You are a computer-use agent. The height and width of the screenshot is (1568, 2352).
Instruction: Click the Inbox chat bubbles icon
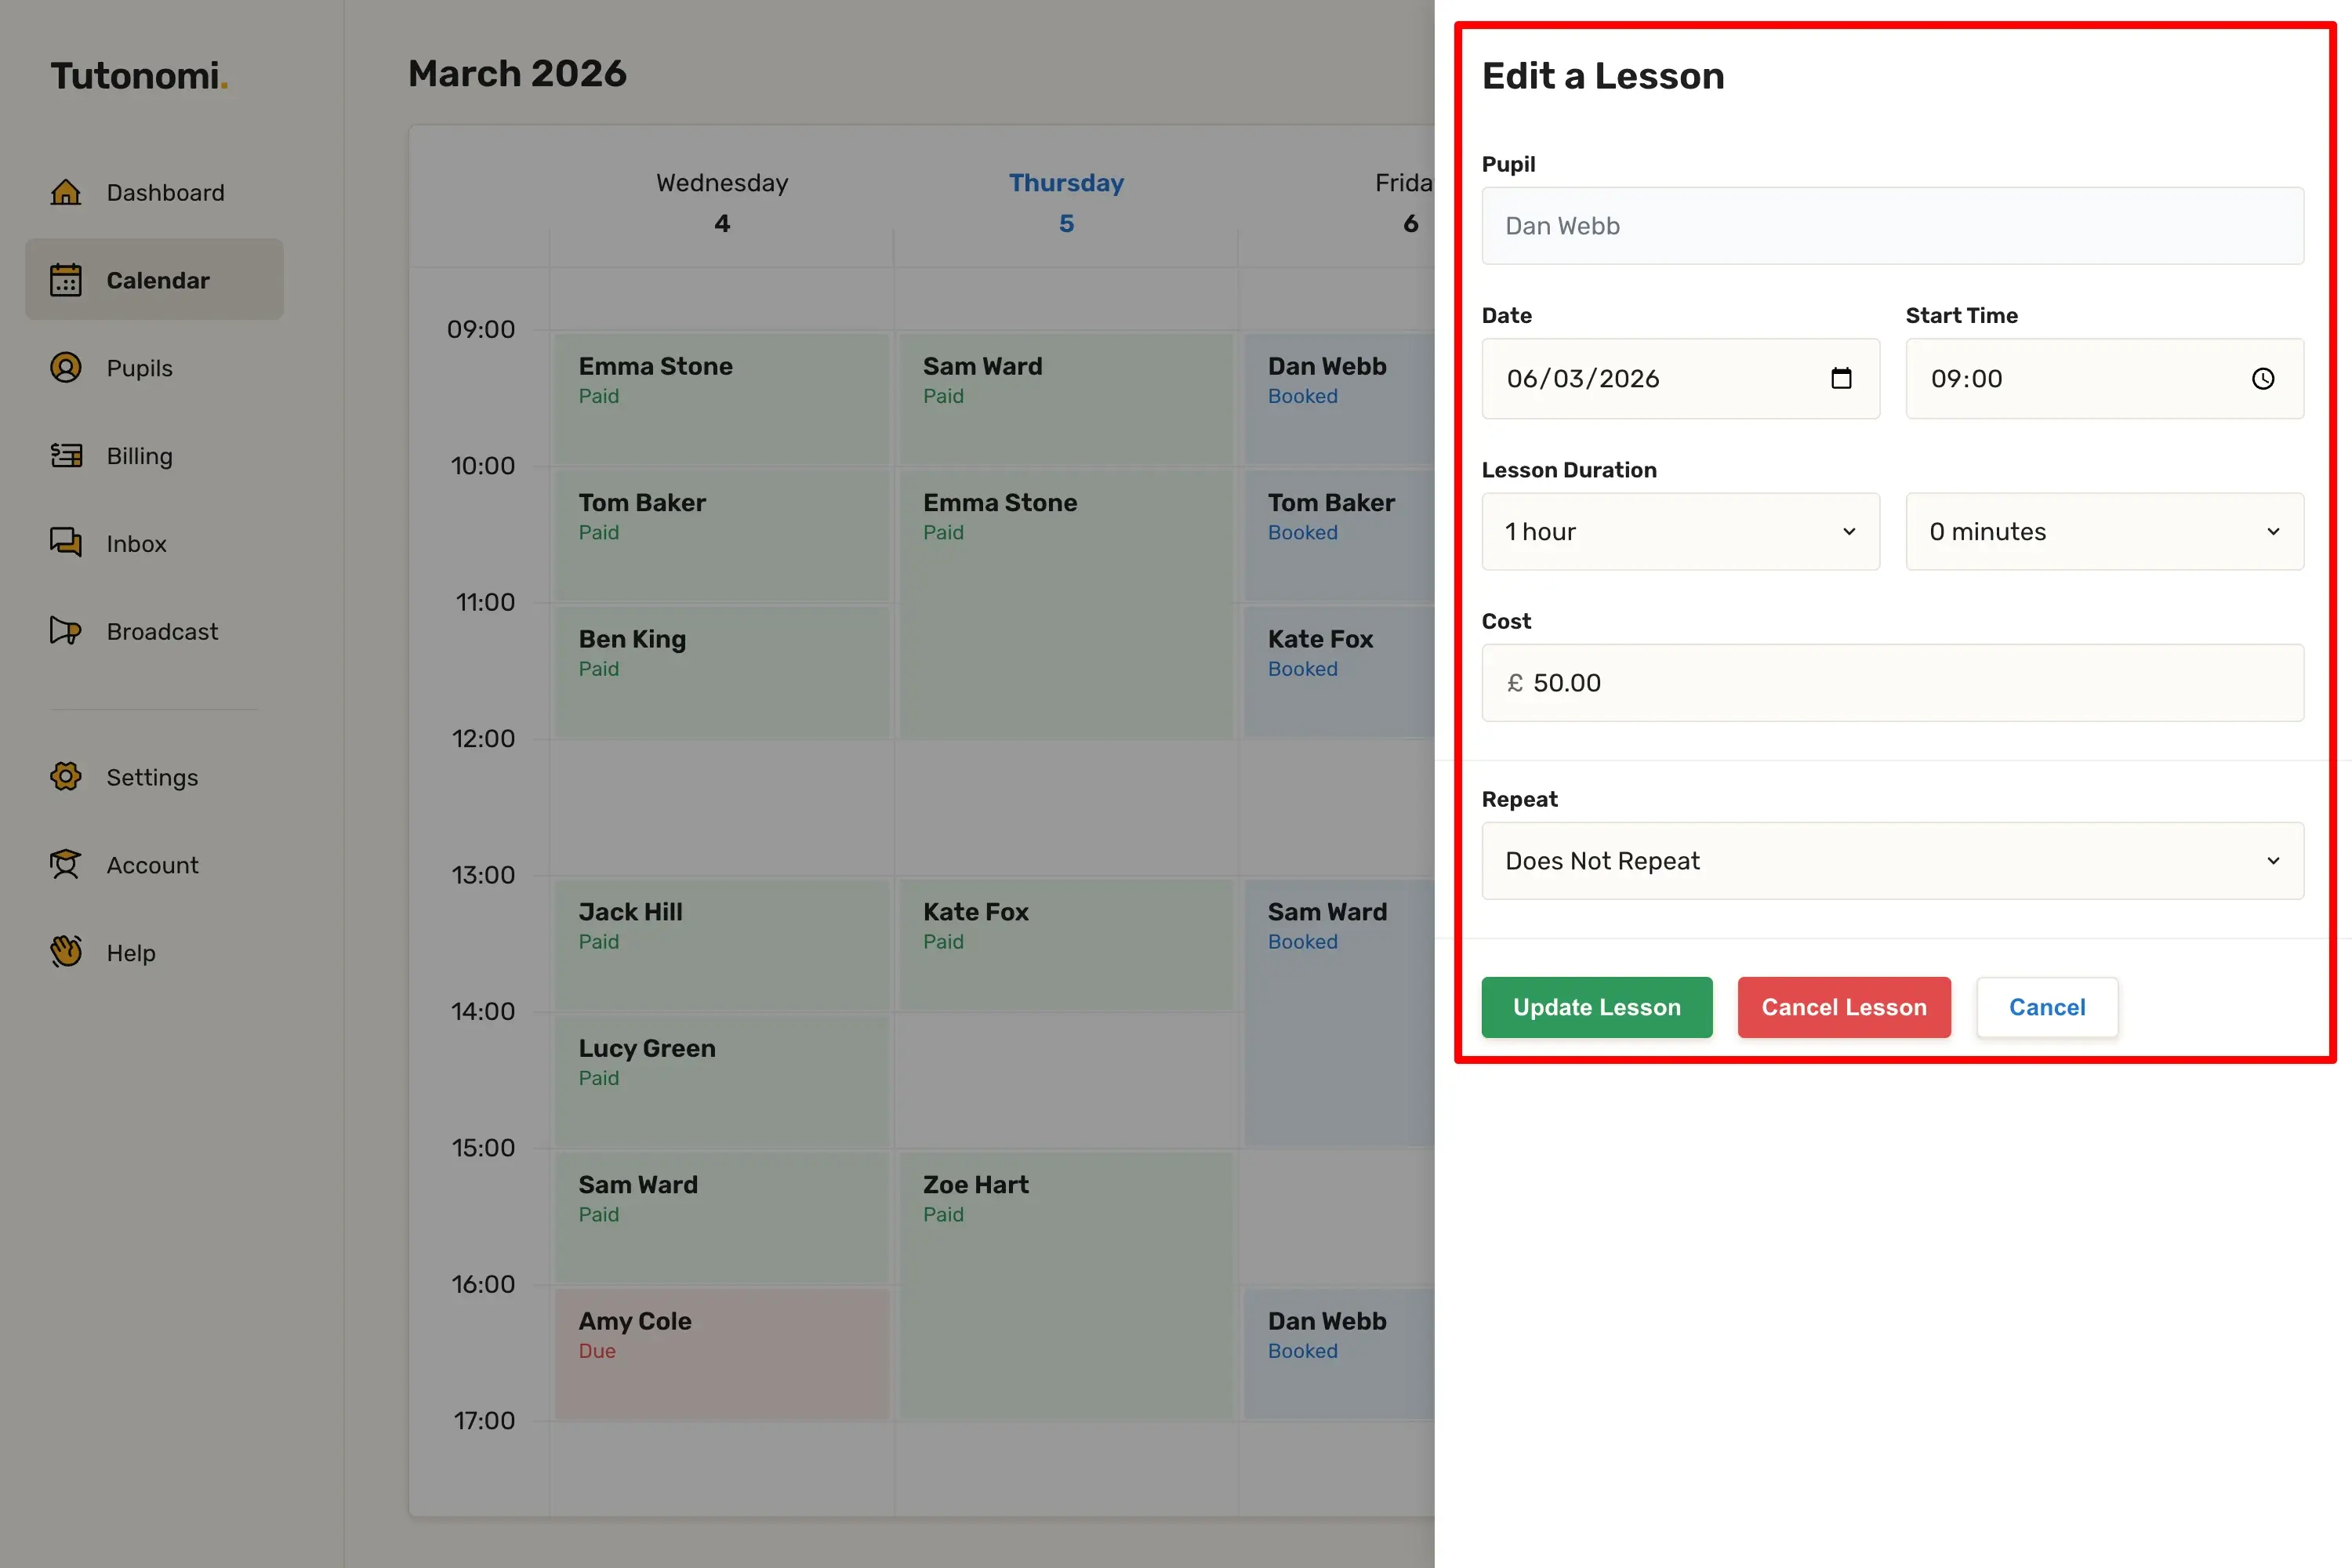pyautogui.click(x=66, y=543)
